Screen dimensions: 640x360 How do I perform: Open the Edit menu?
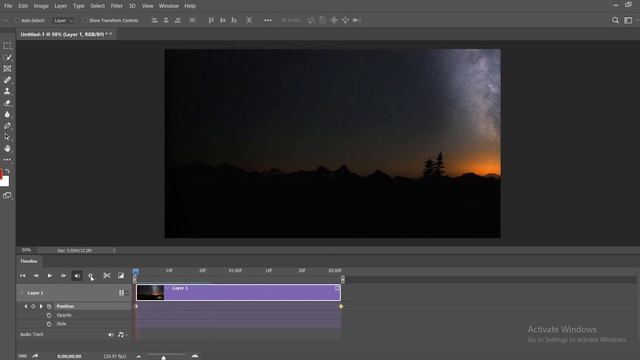pyautogui.click(x=23, y=6)
